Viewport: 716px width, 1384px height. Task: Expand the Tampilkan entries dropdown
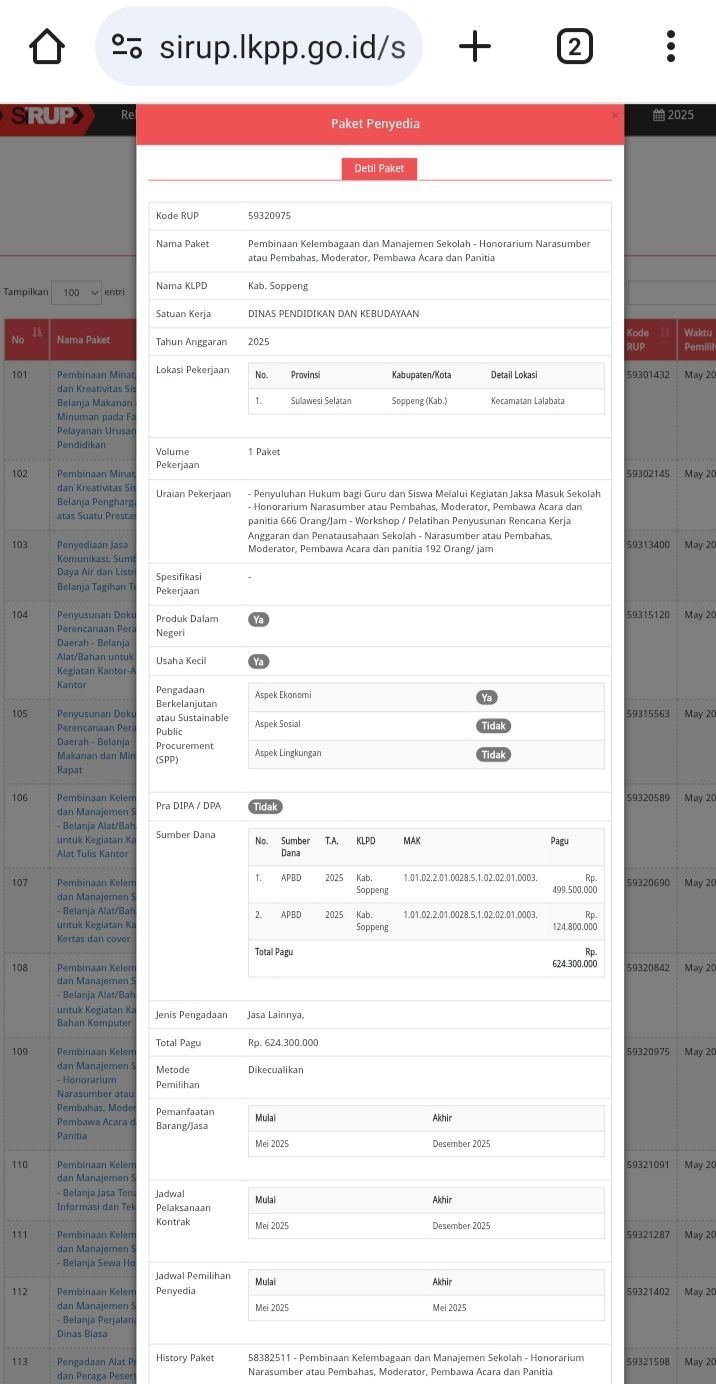pos(76,293)
